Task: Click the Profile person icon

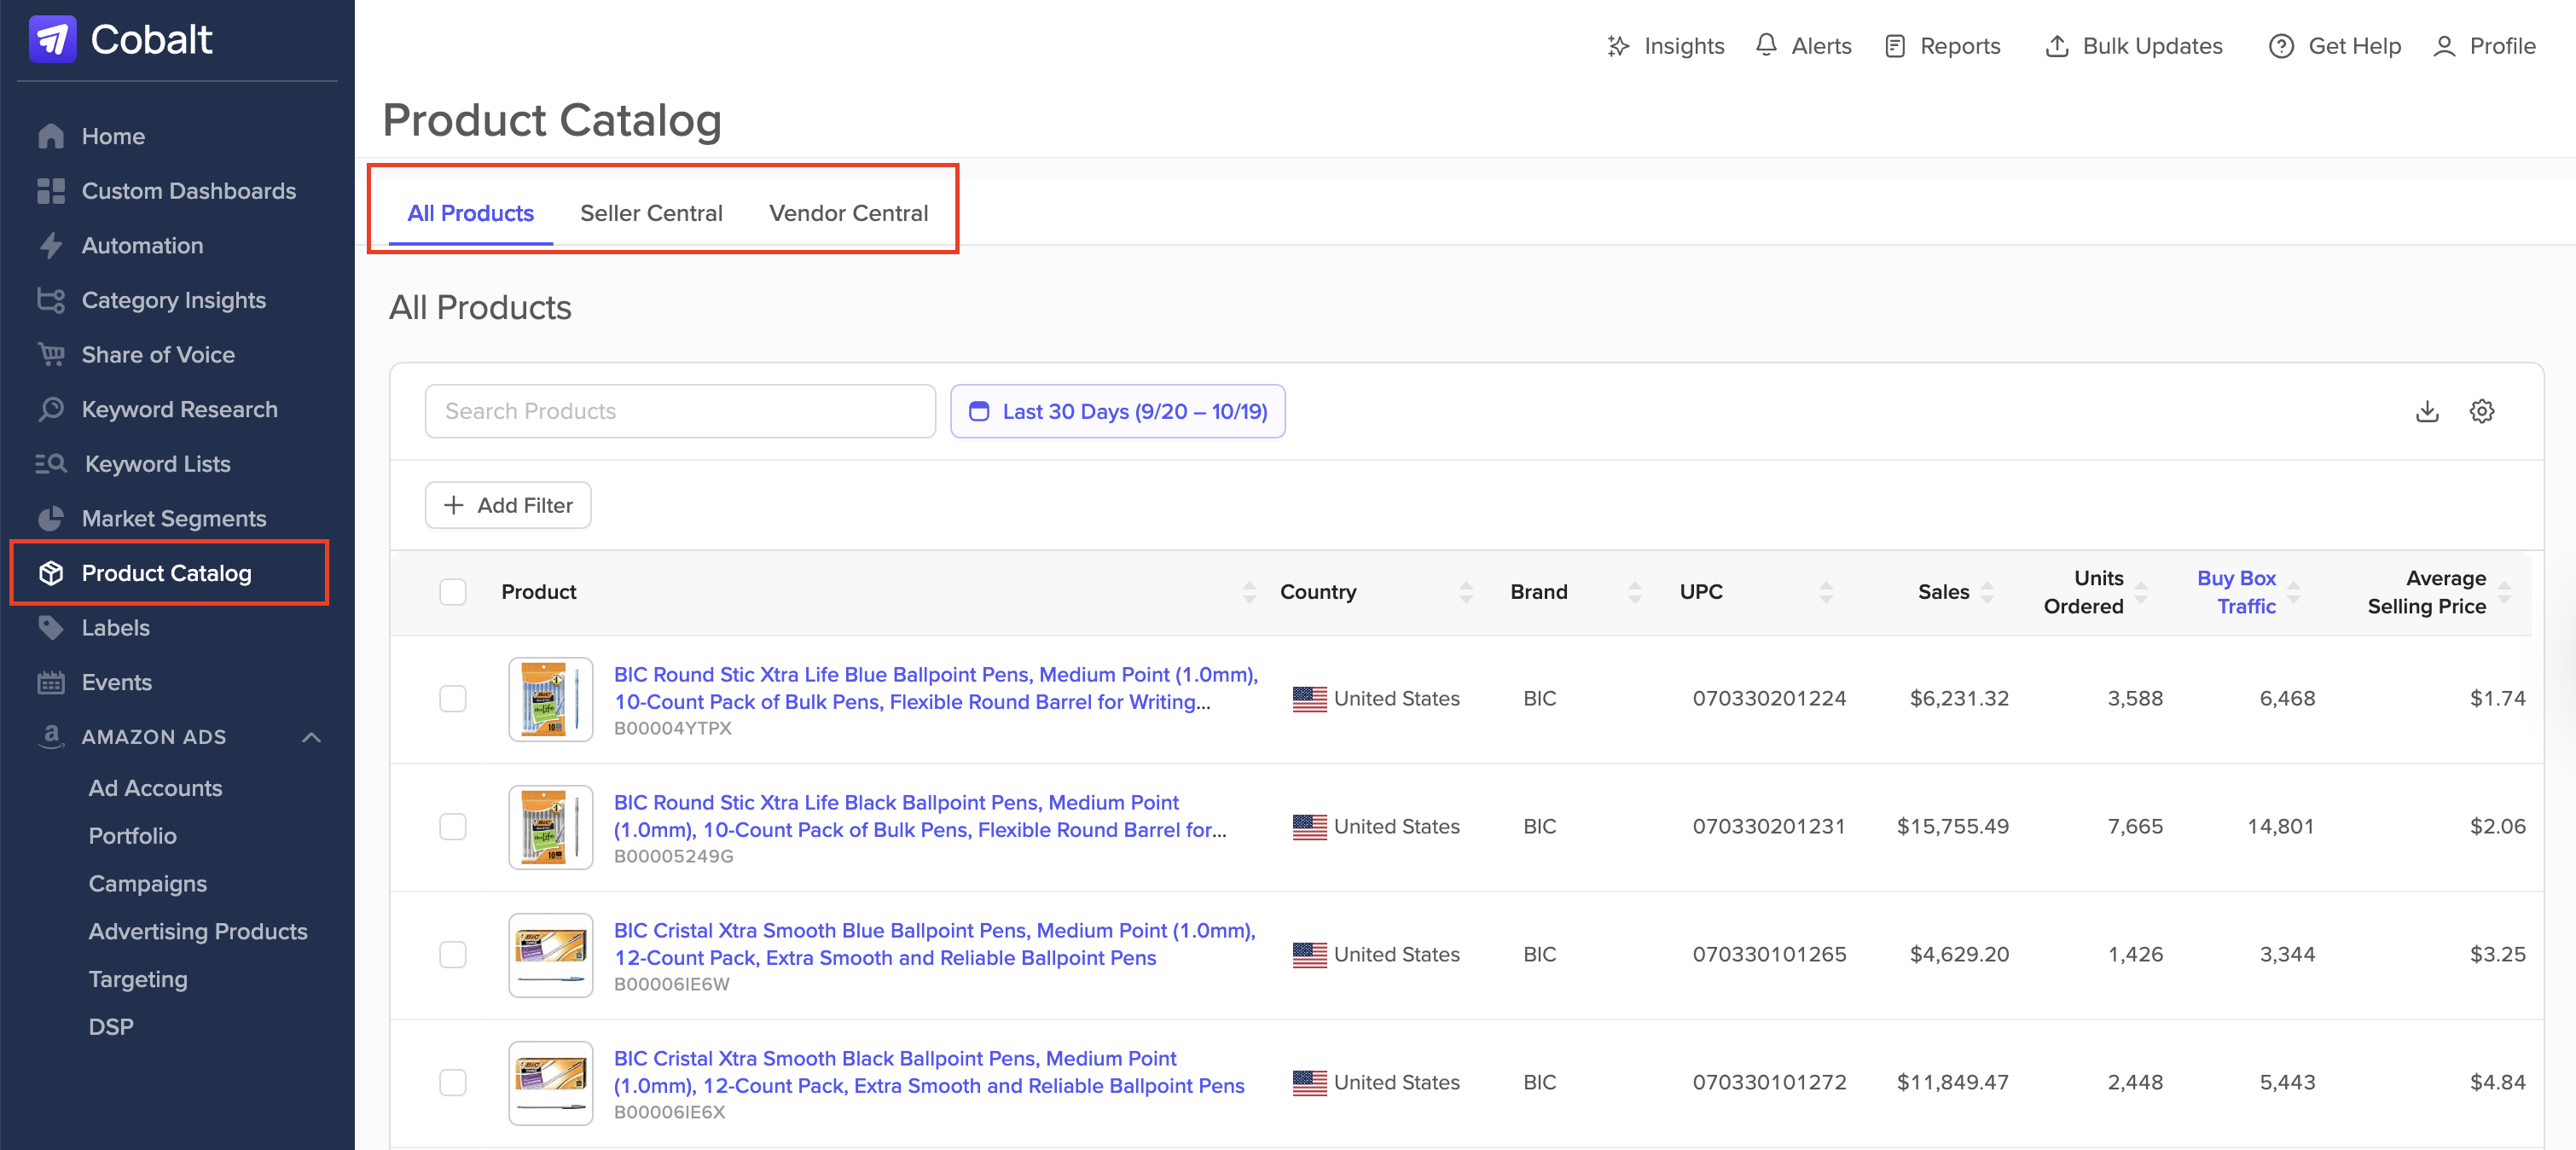Action: pos(2444,46)
